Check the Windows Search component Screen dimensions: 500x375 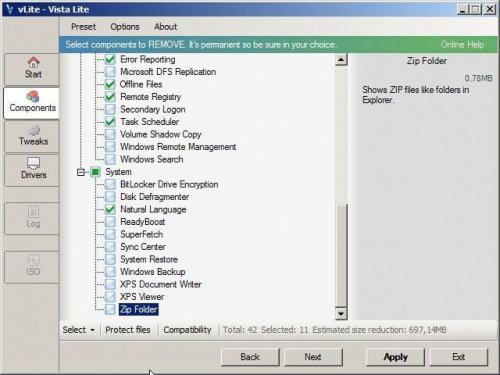(110, 159)
